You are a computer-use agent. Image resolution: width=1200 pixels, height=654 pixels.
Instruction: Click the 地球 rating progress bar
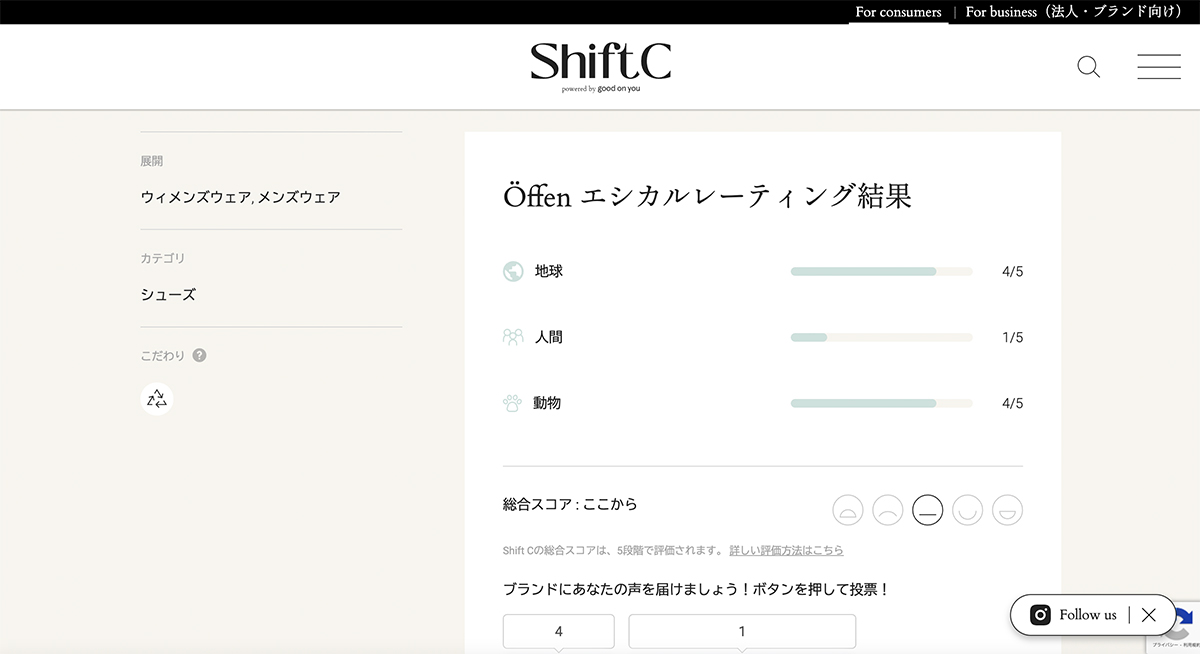click(x=881, y=271)
